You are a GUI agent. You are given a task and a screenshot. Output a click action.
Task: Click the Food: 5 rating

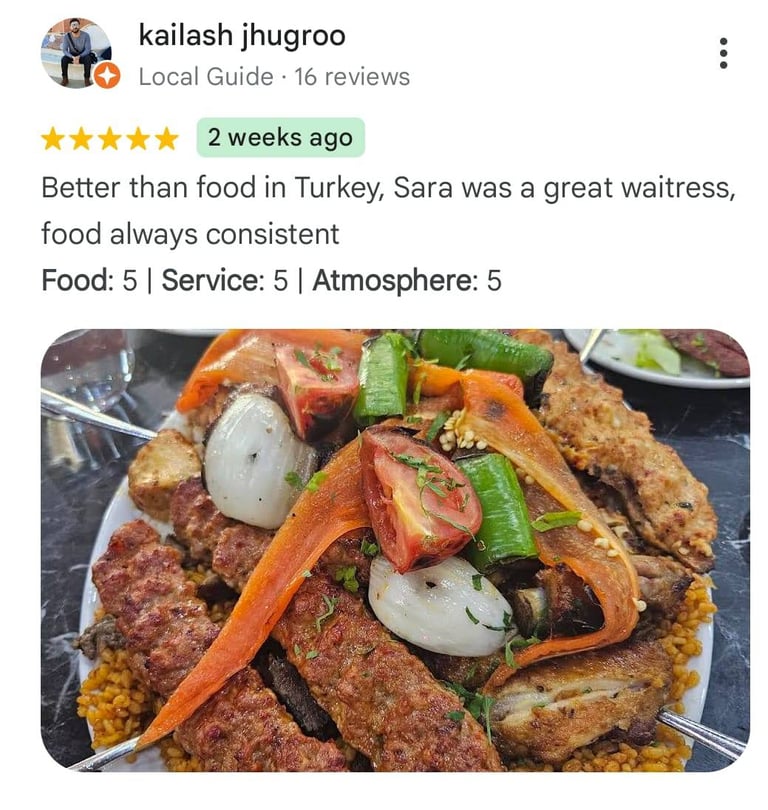pyautogui.click(x=89, y=281)
